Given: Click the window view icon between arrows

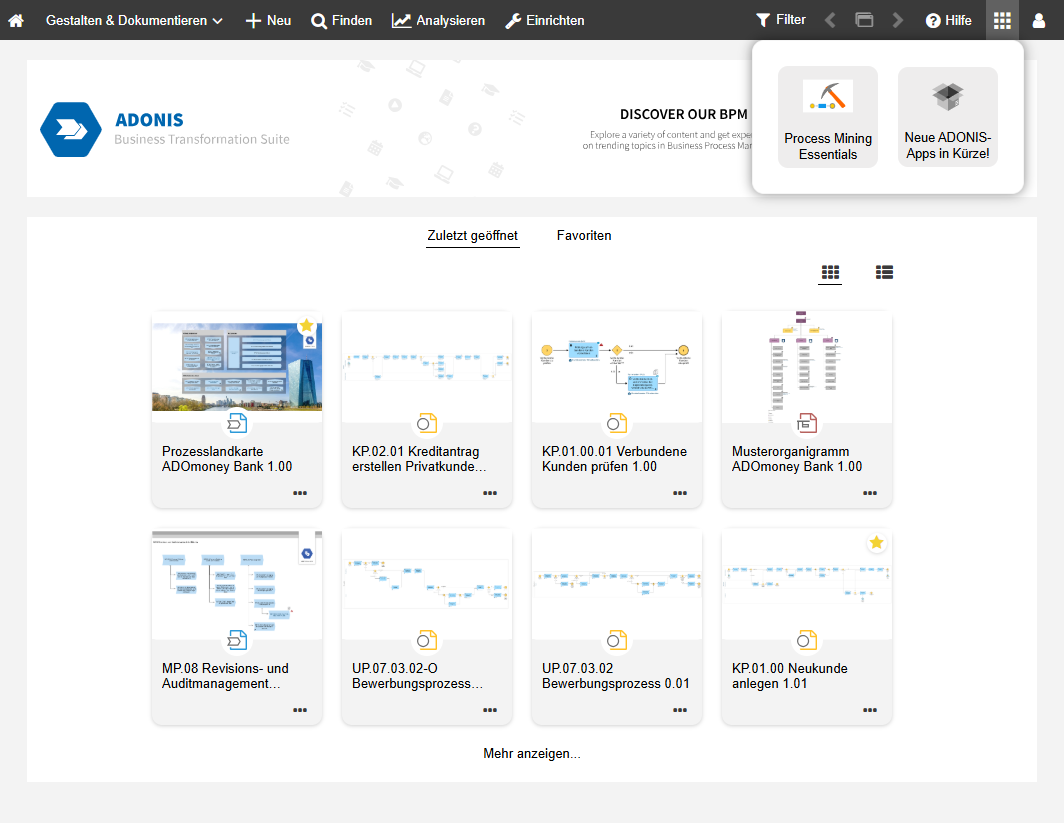Looking at the screenshot, I should pos(864,20).
